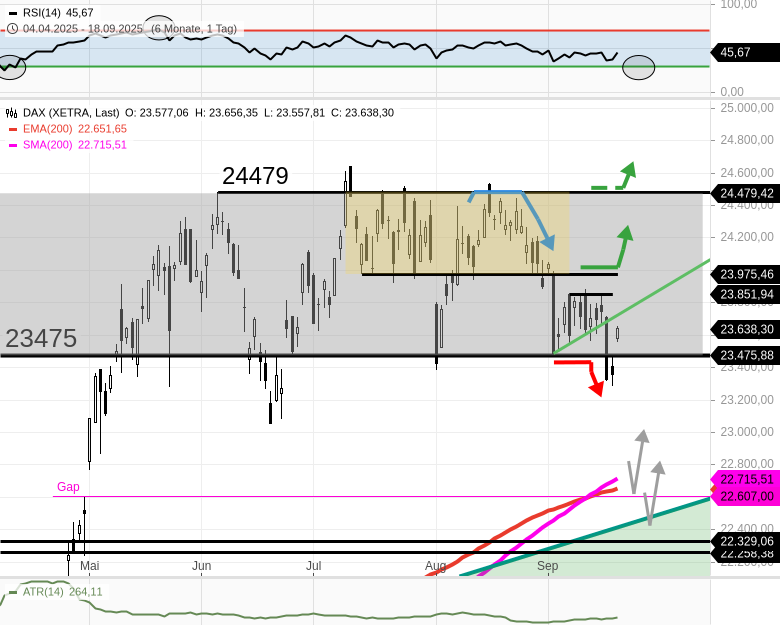Click the 24.479,42 price label on axis
Screen dimensions: 780x625
coord(746,193)
